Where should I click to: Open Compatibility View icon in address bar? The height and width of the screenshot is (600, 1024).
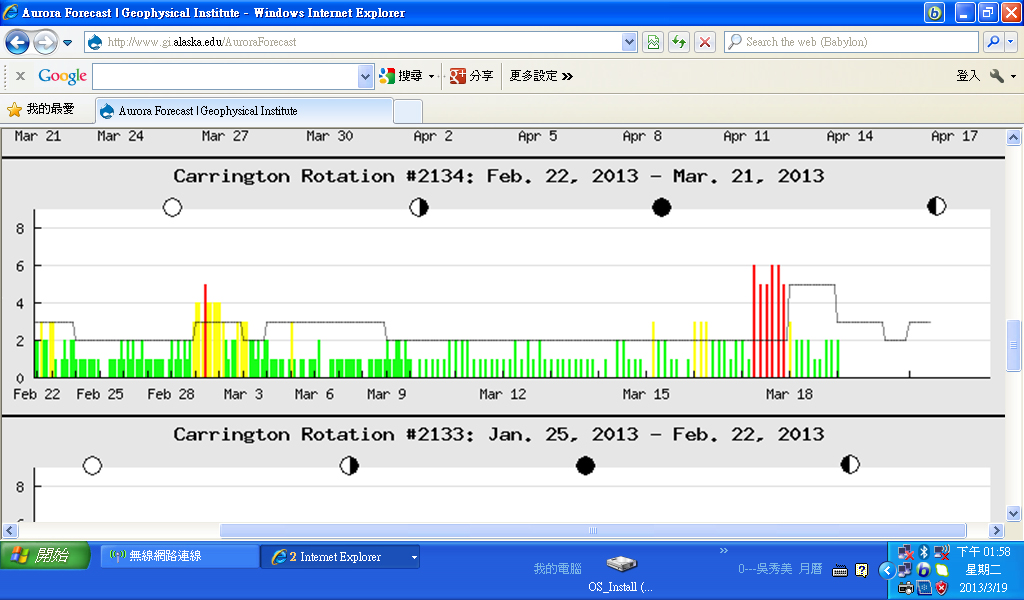coord(653,42)
